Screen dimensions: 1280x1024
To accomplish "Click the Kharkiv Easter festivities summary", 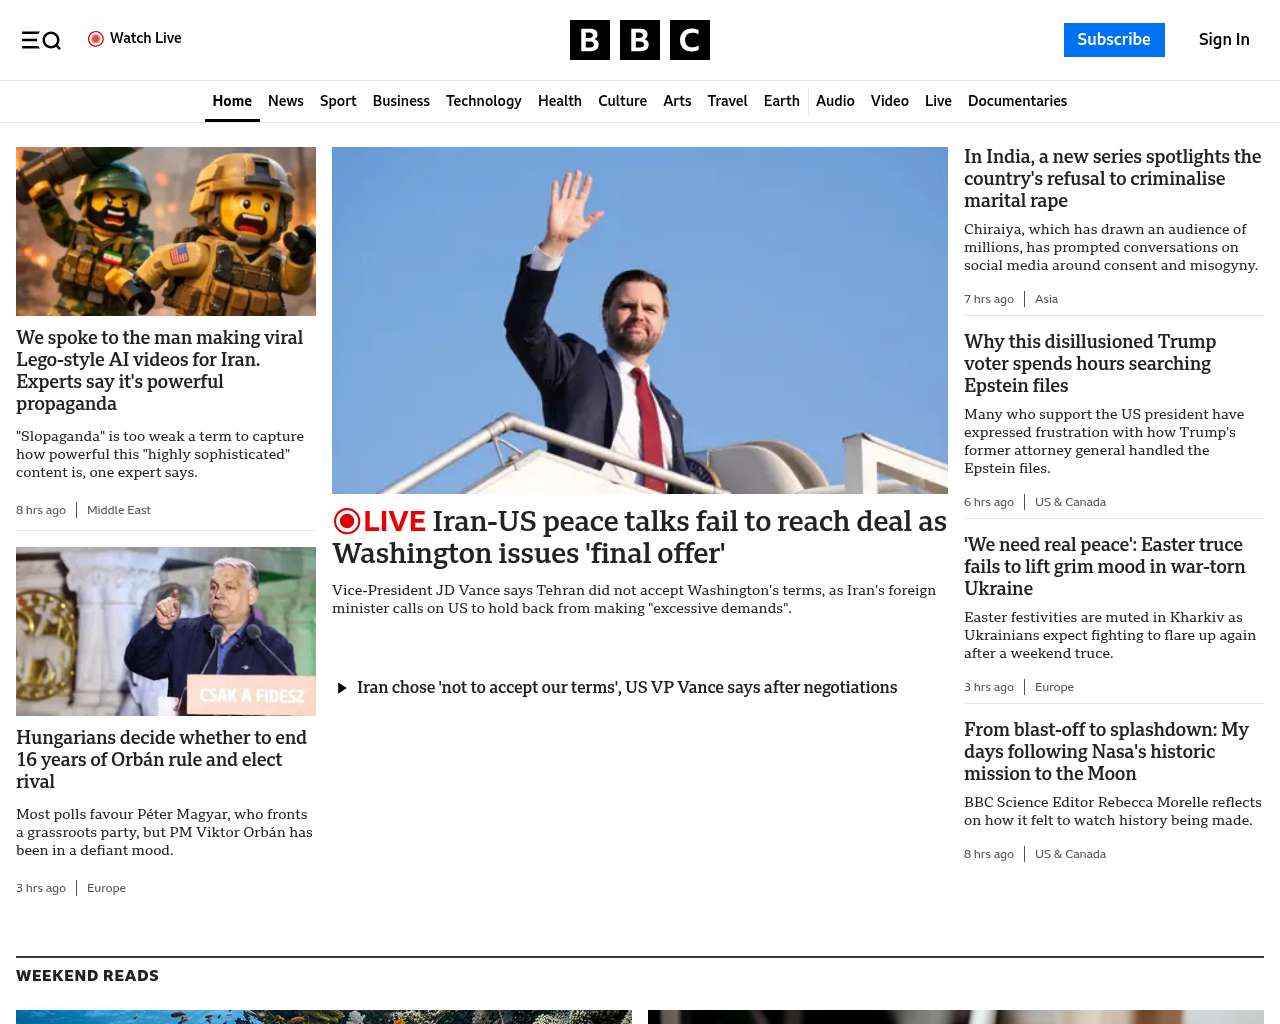I will click(x=1110, y=636).
